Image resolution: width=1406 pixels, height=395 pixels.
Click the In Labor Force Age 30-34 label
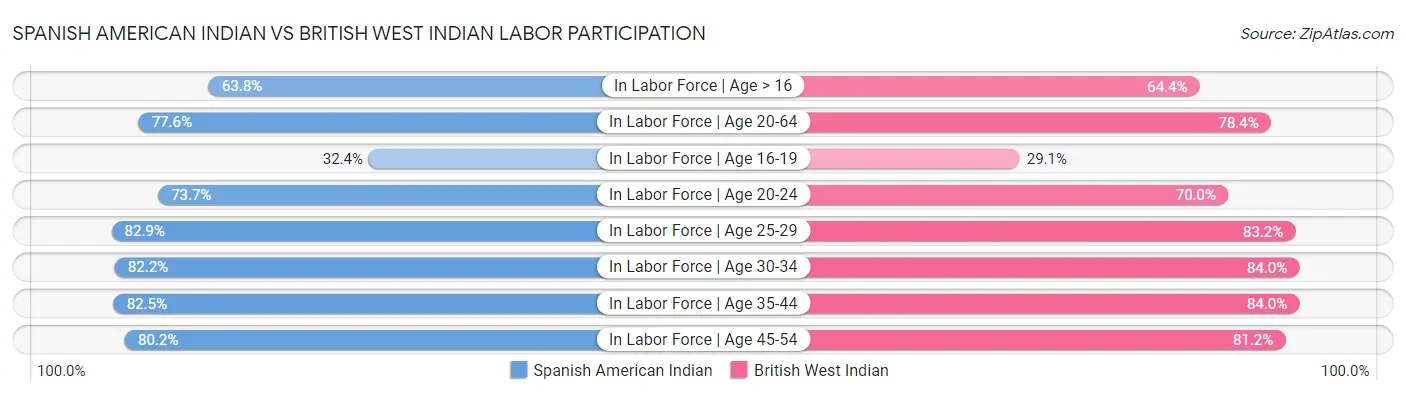pyautogui.click(x=703, y=266)
